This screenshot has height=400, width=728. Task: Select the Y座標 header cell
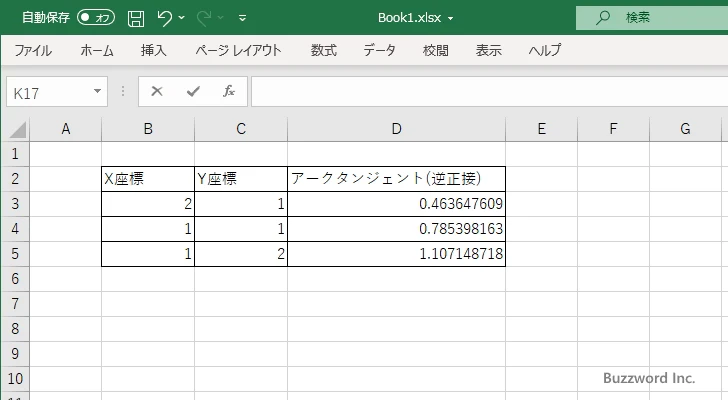[x=241, y=179]
